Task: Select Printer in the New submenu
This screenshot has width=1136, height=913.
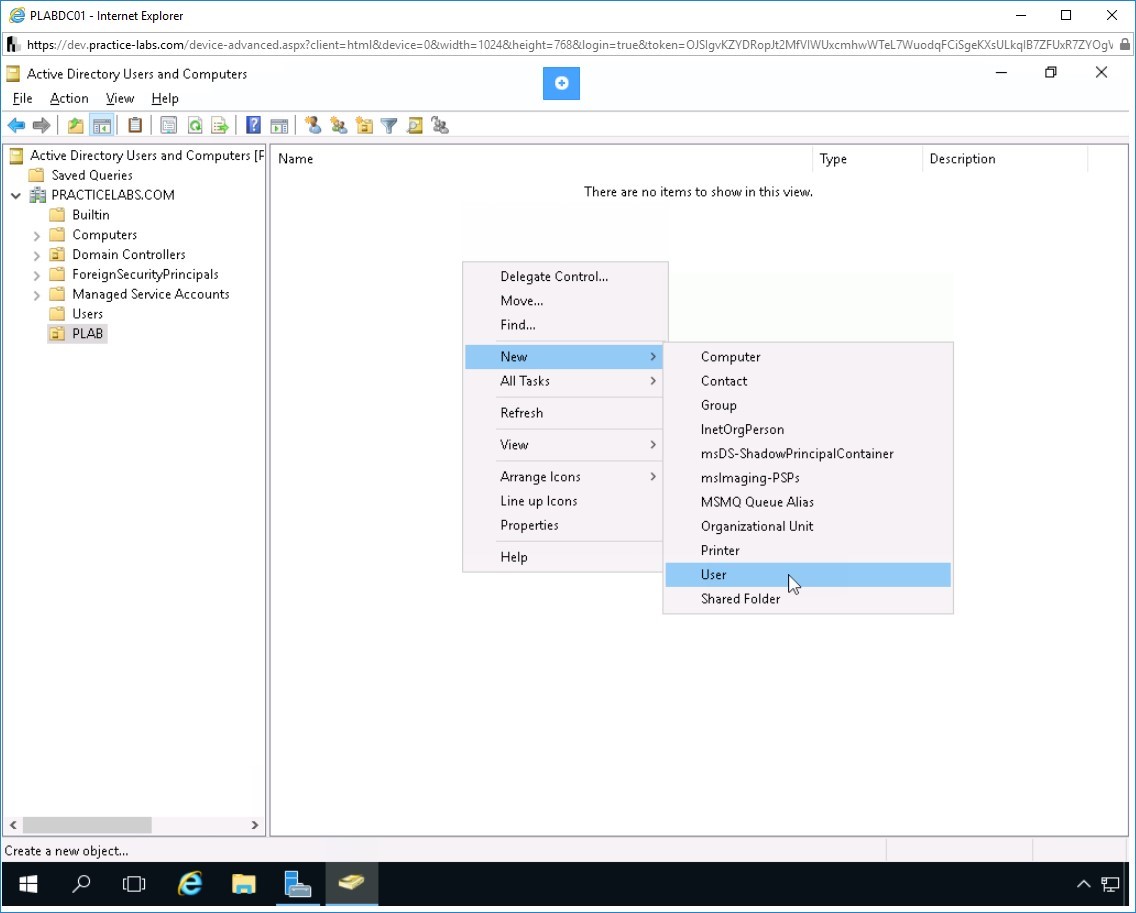Action: pos(808,551)
